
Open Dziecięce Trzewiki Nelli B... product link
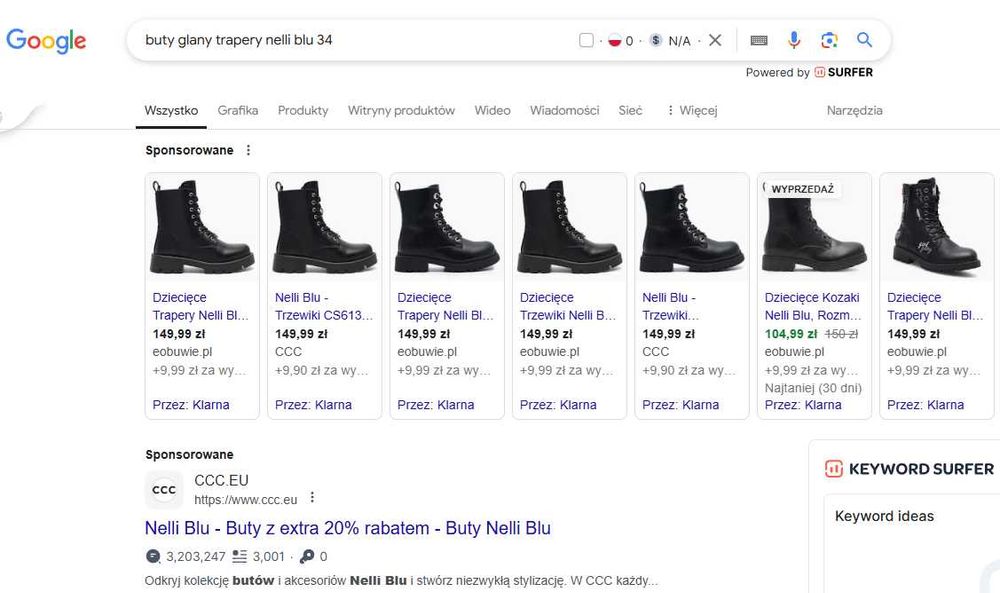568,306
